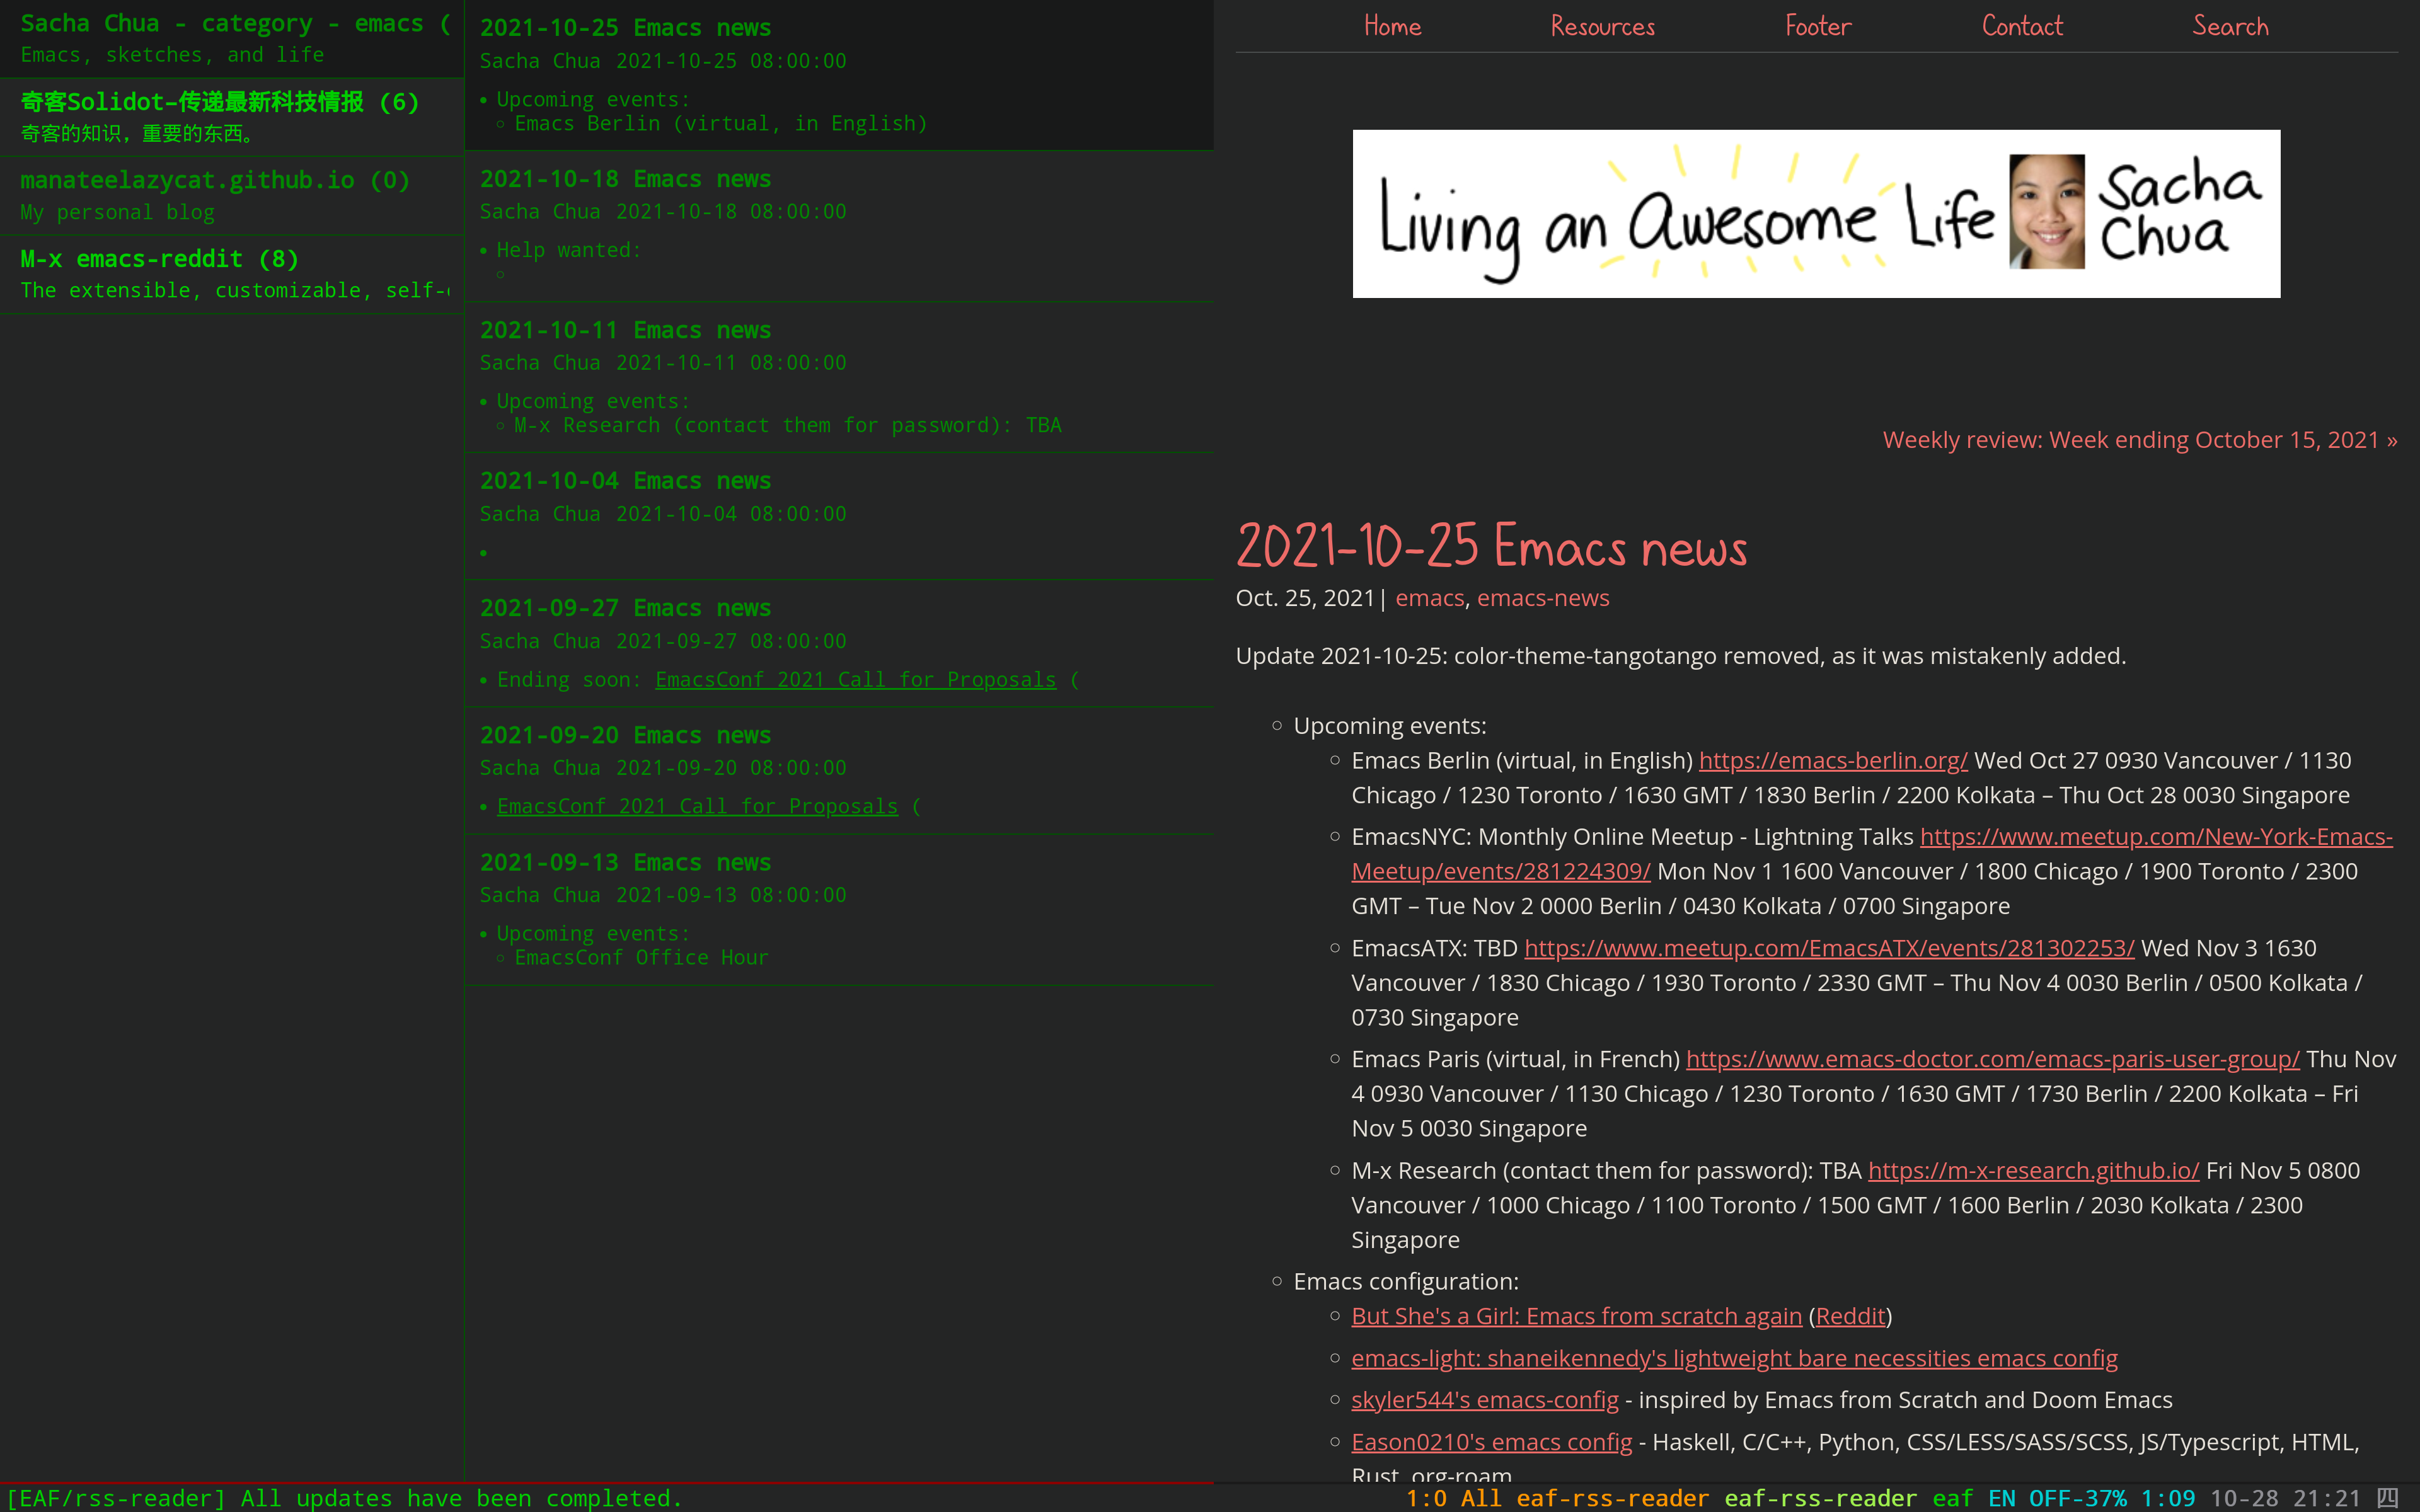Go to the Footer nav link

pos(1817,26)
